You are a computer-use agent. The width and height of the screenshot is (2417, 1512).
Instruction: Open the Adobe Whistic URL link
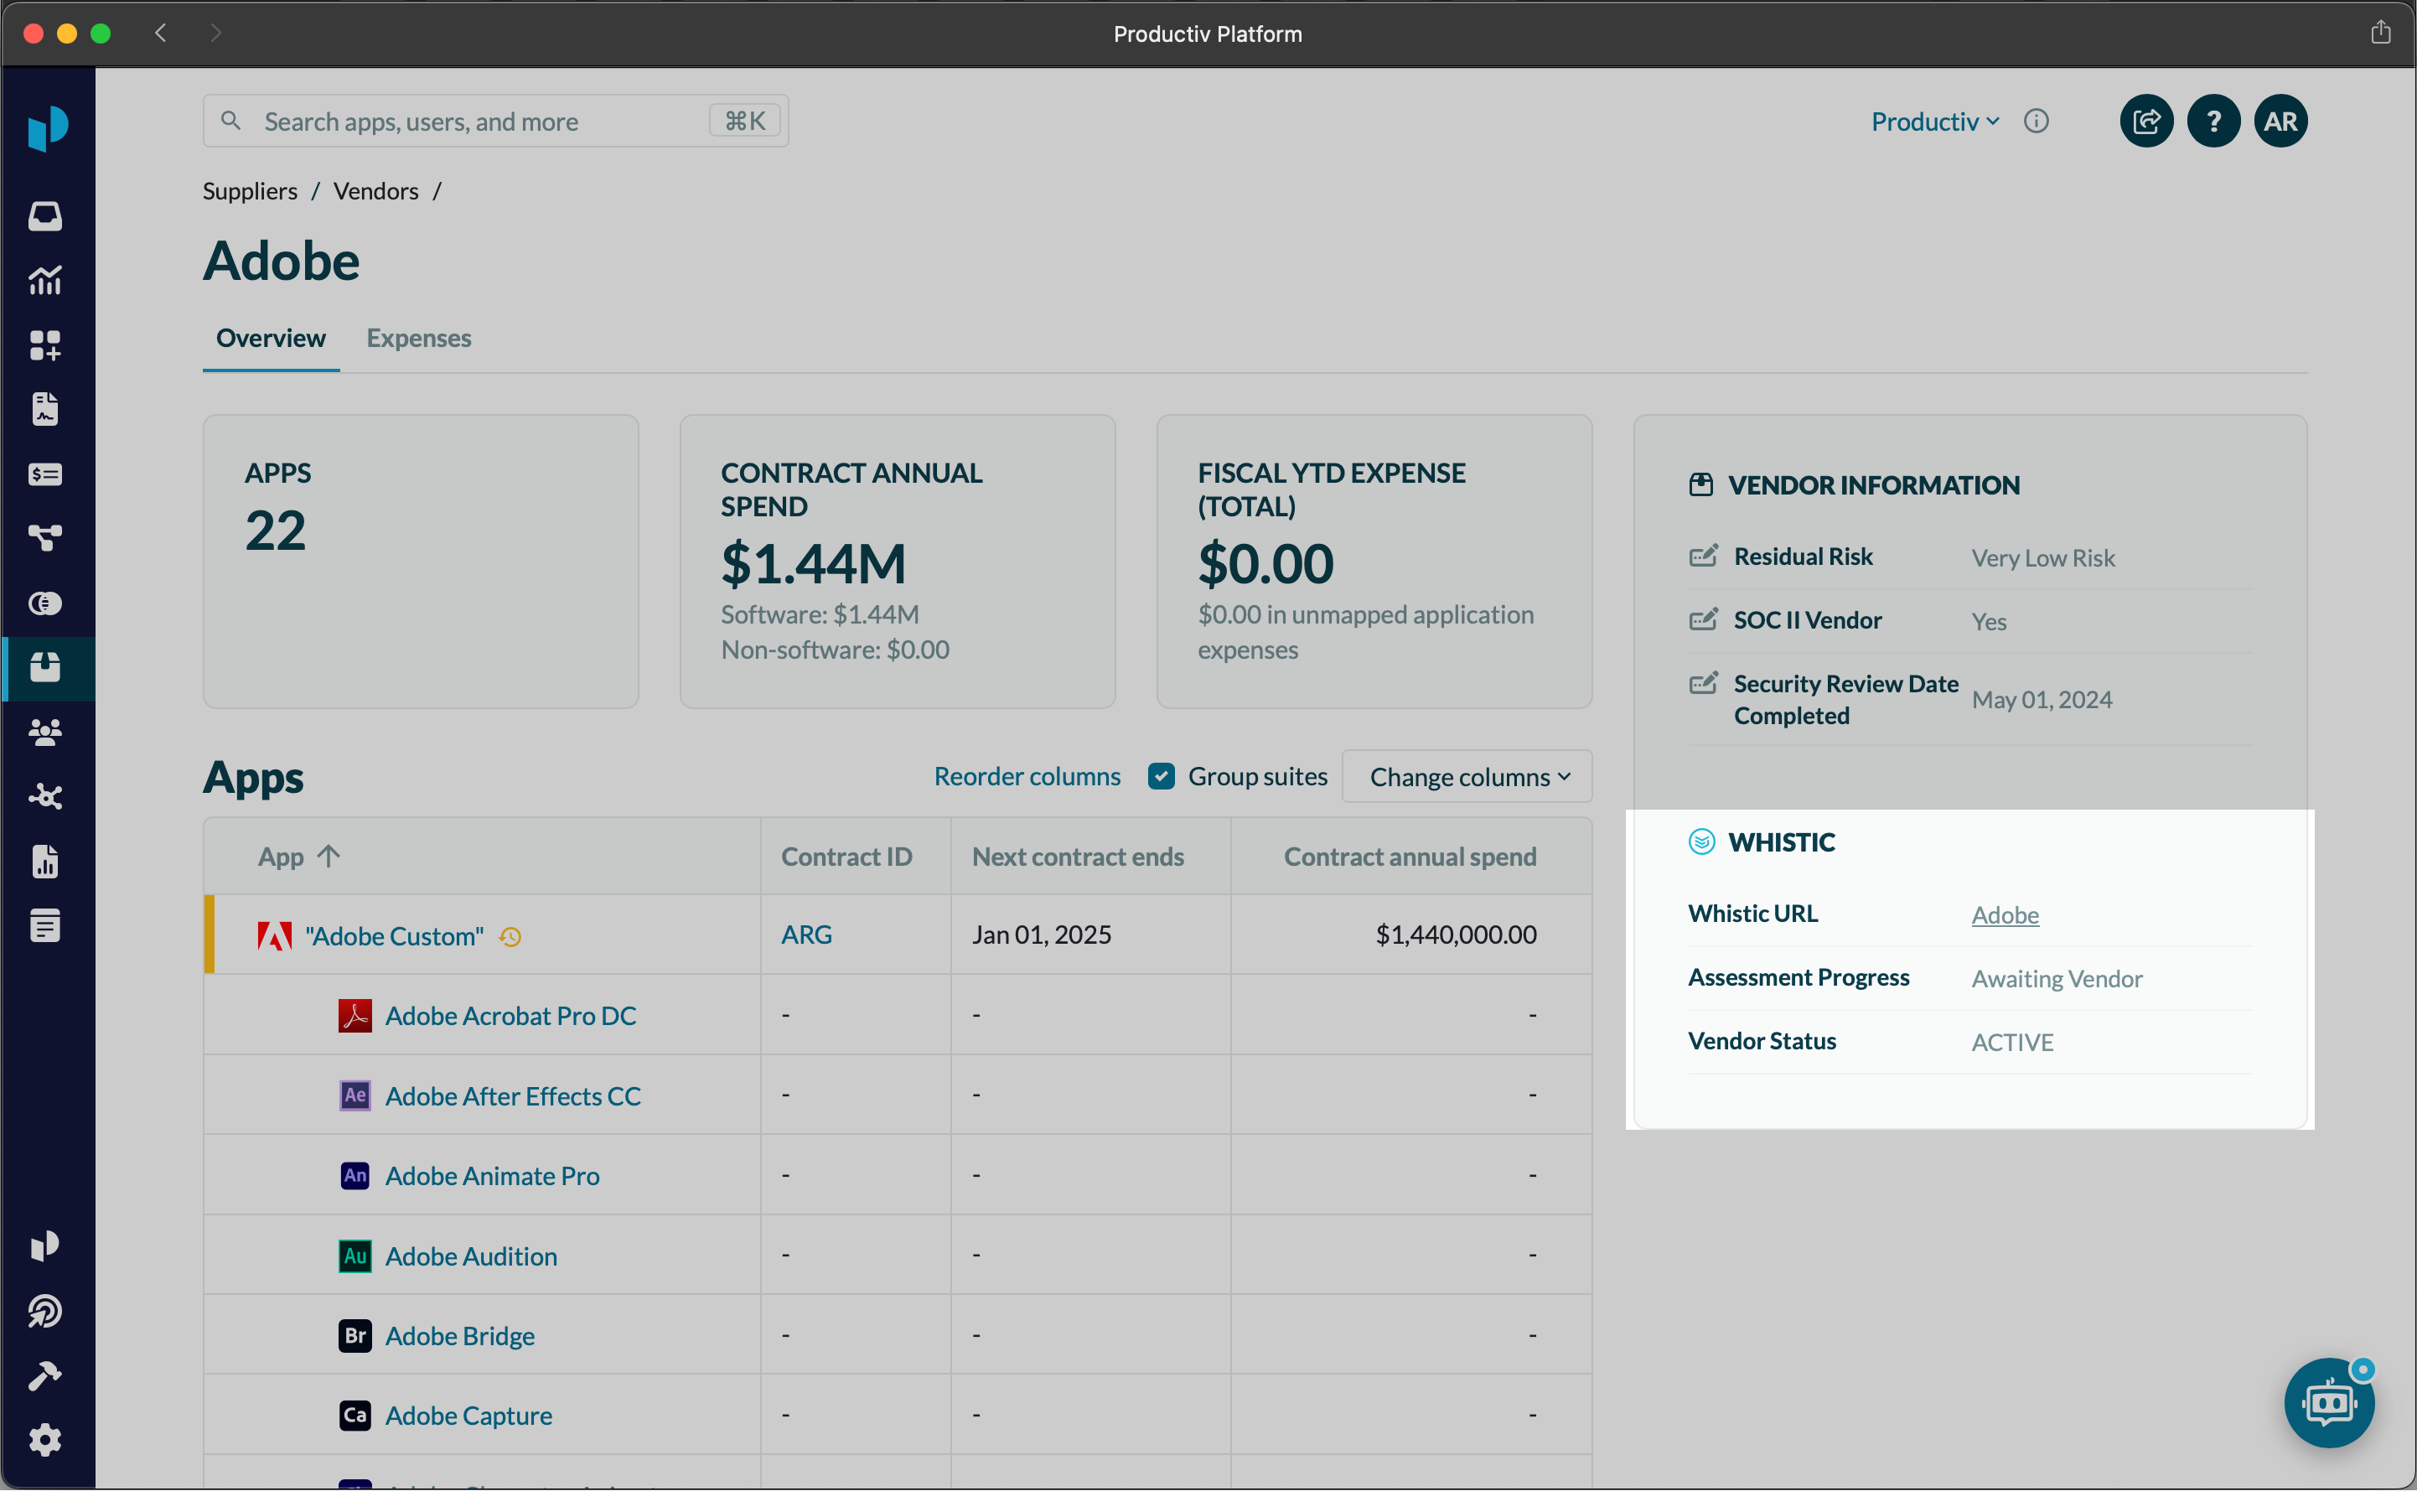click(2004, 914)
